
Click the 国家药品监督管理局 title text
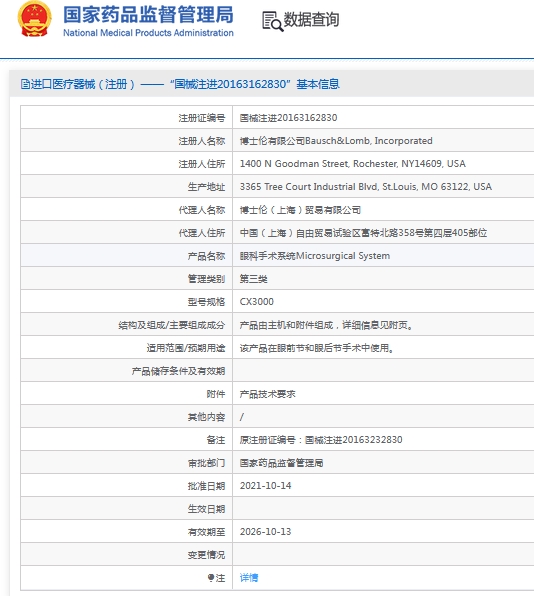(148, 15)
